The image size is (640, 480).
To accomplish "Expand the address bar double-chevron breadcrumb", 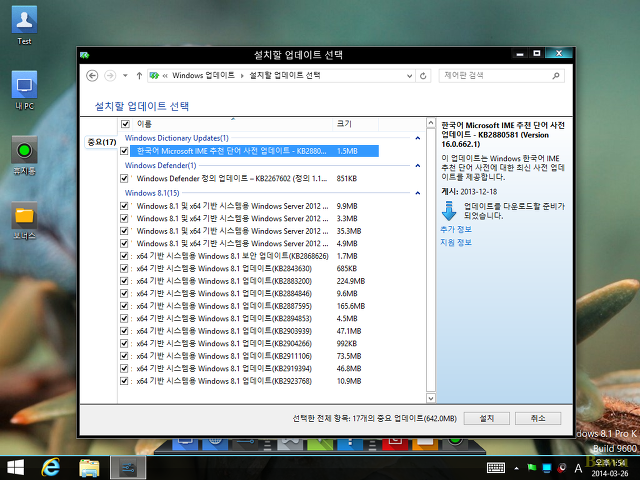I will [x=165, y=76].
